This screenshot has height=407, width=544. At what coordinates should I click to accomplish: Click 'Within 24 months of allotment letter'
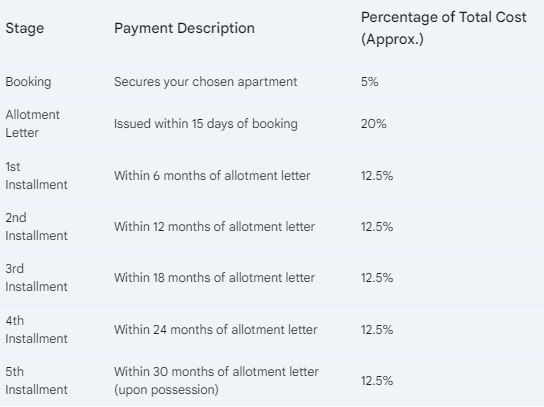pos(215,330)
